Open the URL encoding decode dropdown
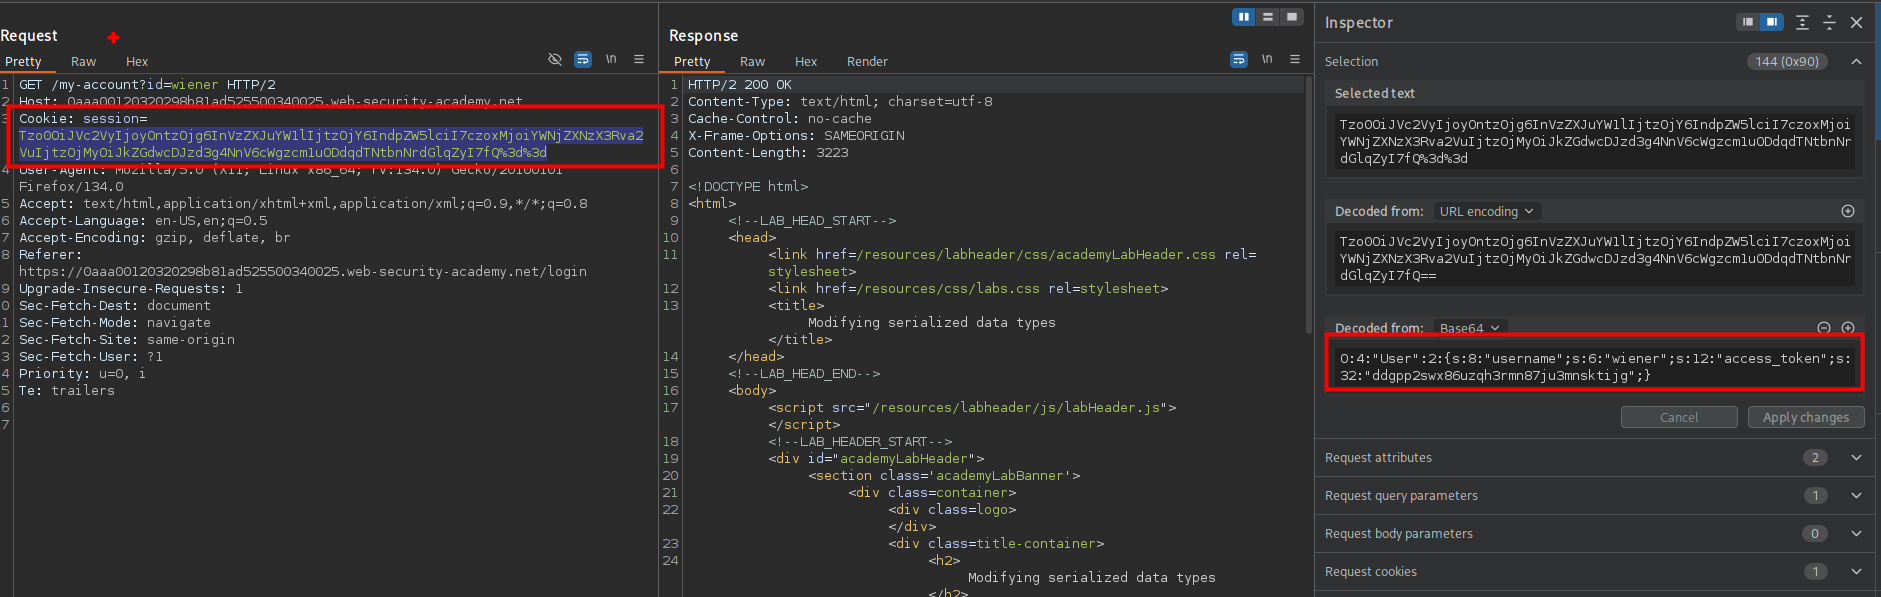 [1486, 211]
